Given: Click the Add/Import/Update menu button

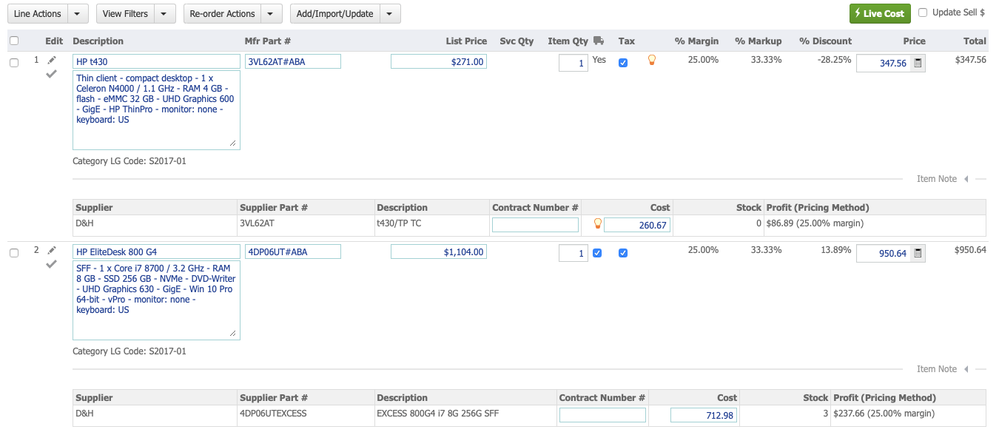Looking at the screenshot, I should (335, 14).
